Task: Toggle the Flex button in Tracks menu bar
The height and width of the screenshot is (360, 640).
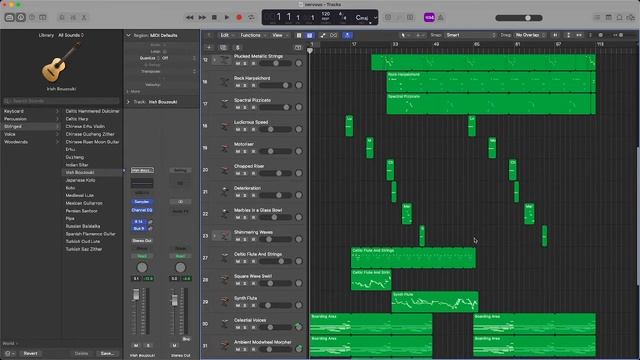Action: 334,36
